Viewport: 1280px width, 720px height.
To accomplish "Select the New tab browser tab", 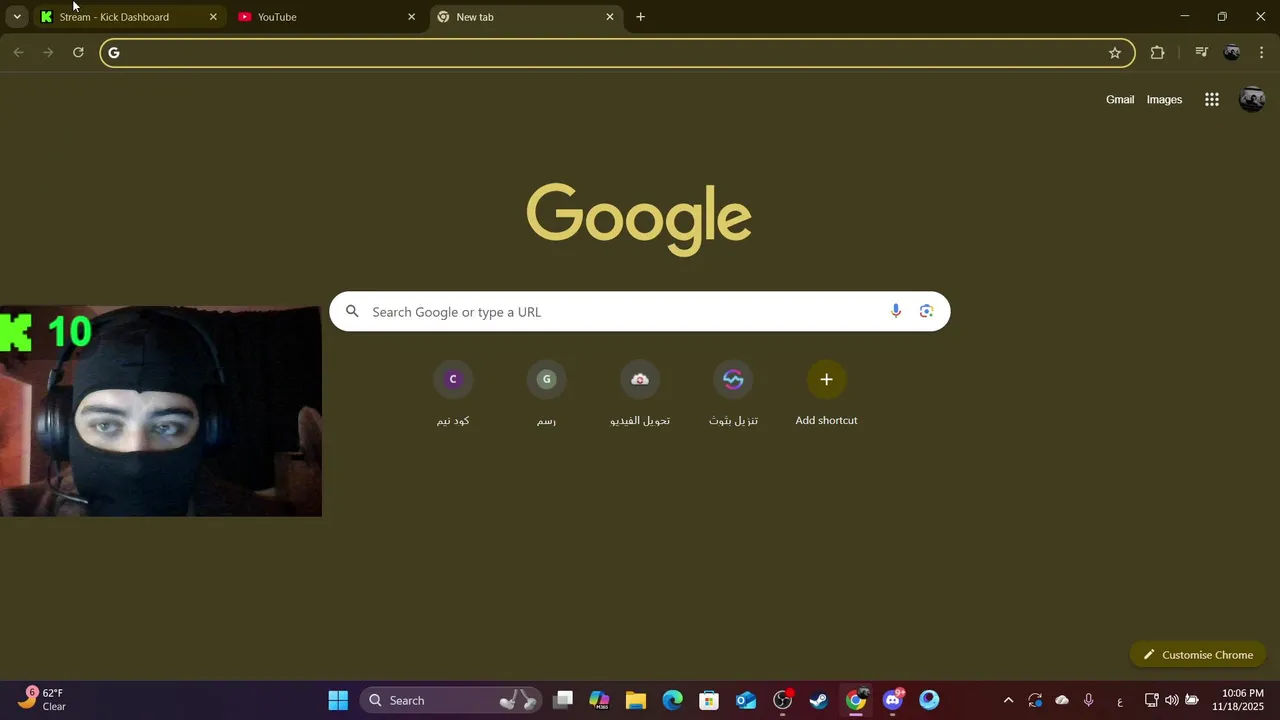I will pos(524,17).
